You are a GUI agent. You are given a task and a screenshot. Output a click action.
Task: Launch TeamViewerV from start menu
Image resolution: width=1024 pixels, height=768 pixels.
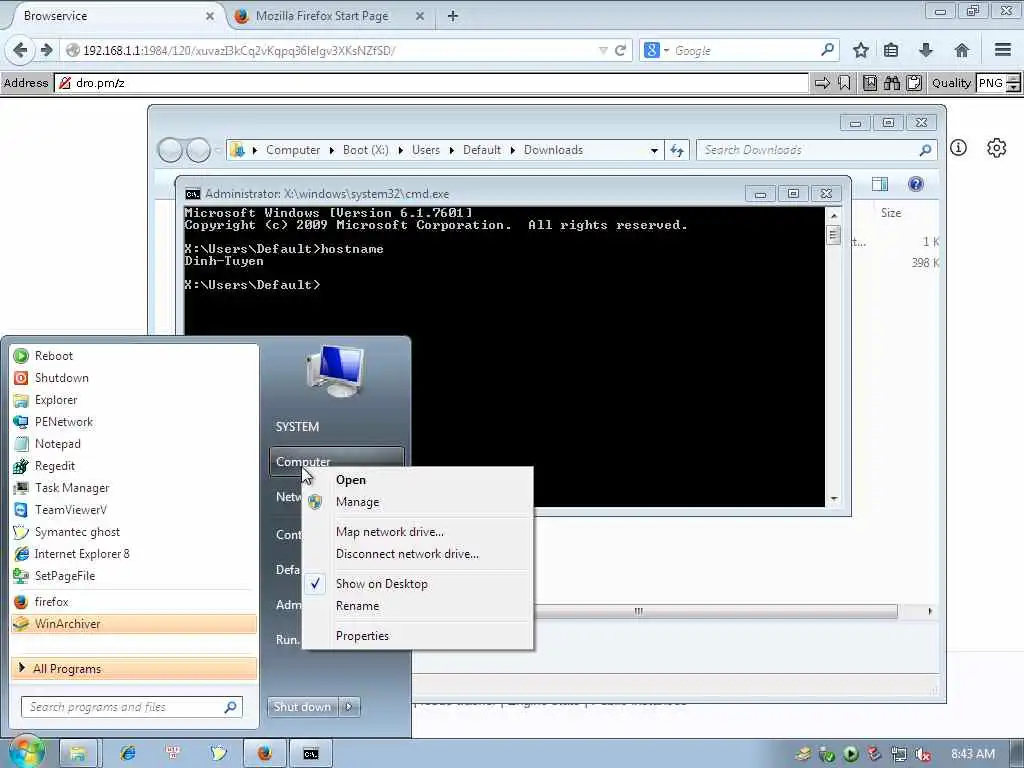71,509
